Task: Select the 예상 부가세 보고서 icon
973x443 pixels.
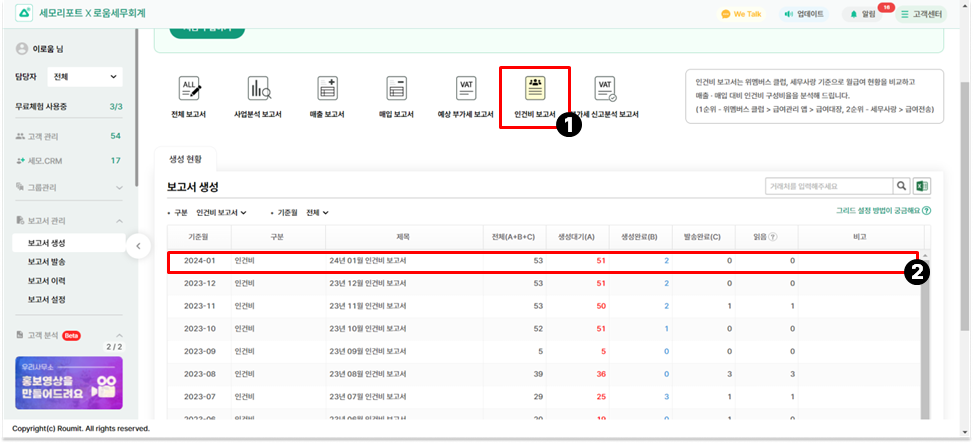Action: (x=466, y=89)
